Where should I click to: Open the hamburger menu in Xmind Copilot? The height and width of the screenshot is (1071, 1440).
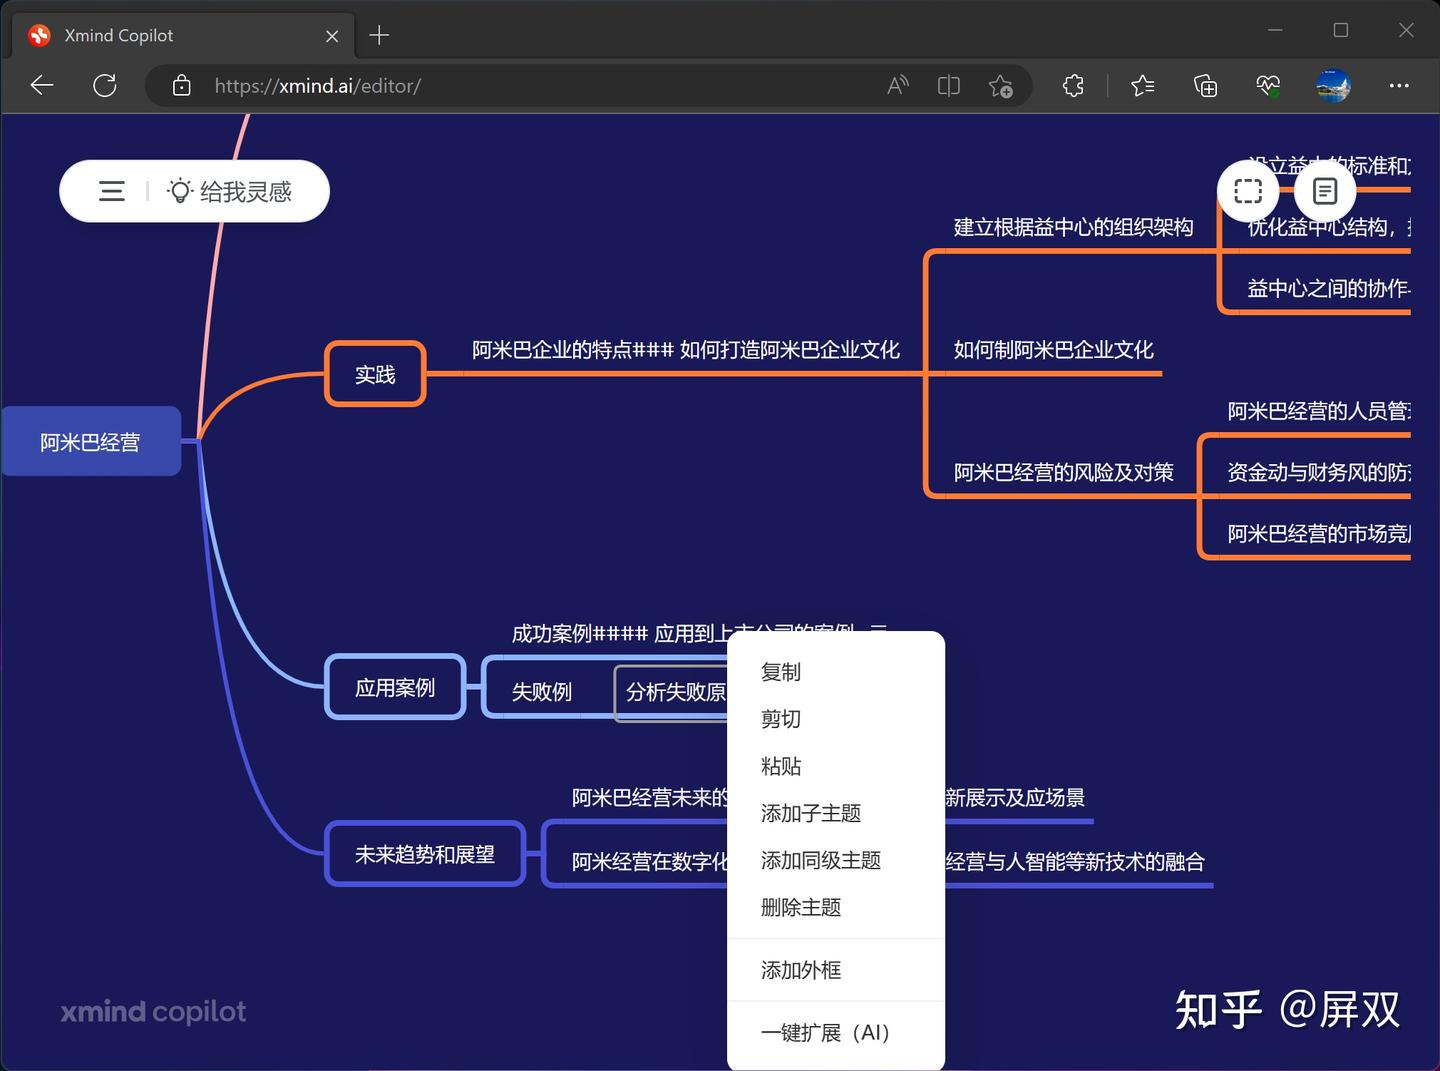click(111, 191)
